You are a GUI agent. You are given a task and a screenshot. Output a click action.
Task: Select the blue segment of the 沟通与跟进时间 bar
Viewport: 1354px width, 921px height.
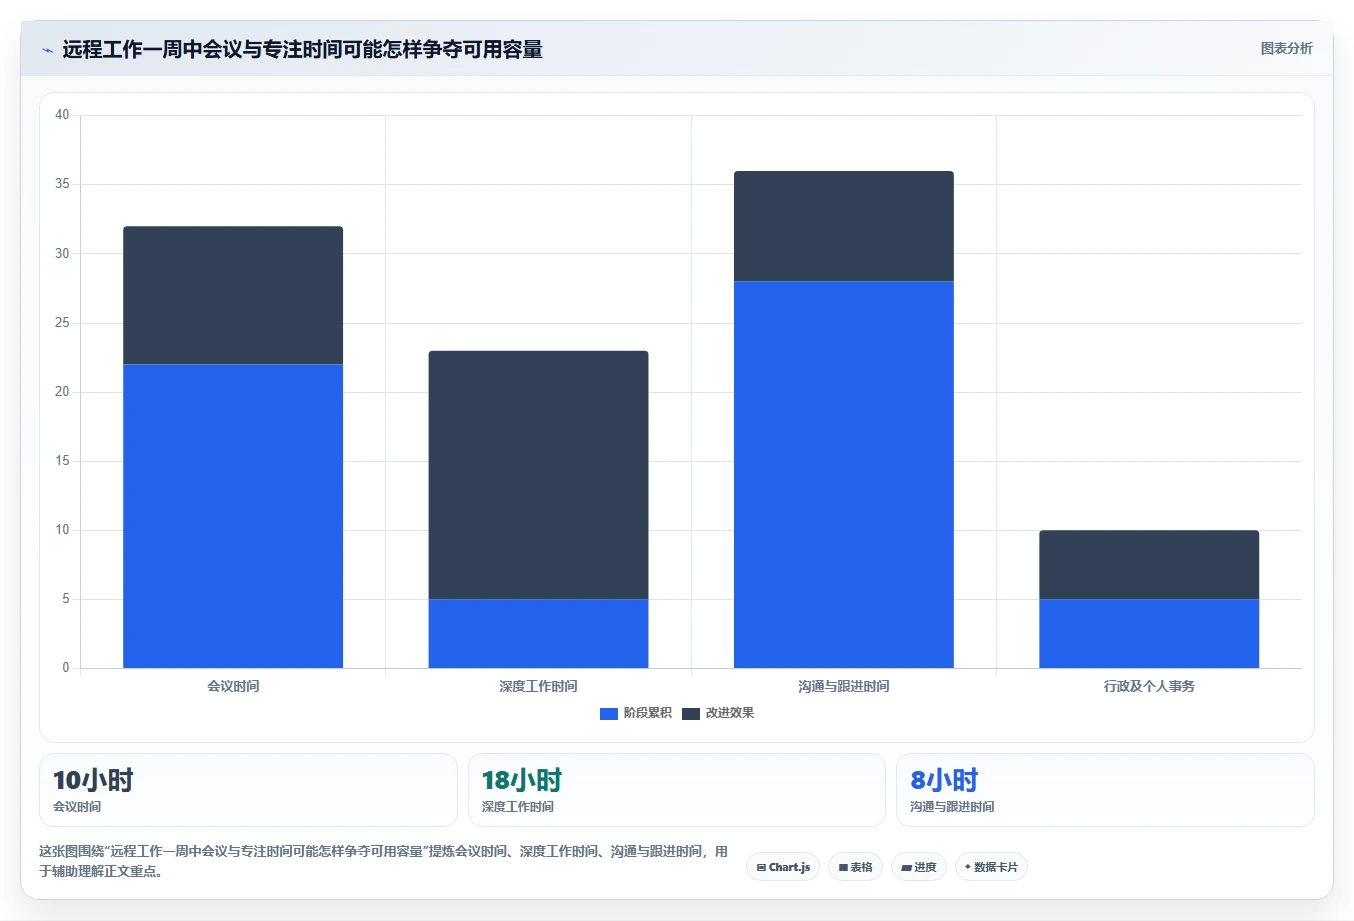point(843,474)
